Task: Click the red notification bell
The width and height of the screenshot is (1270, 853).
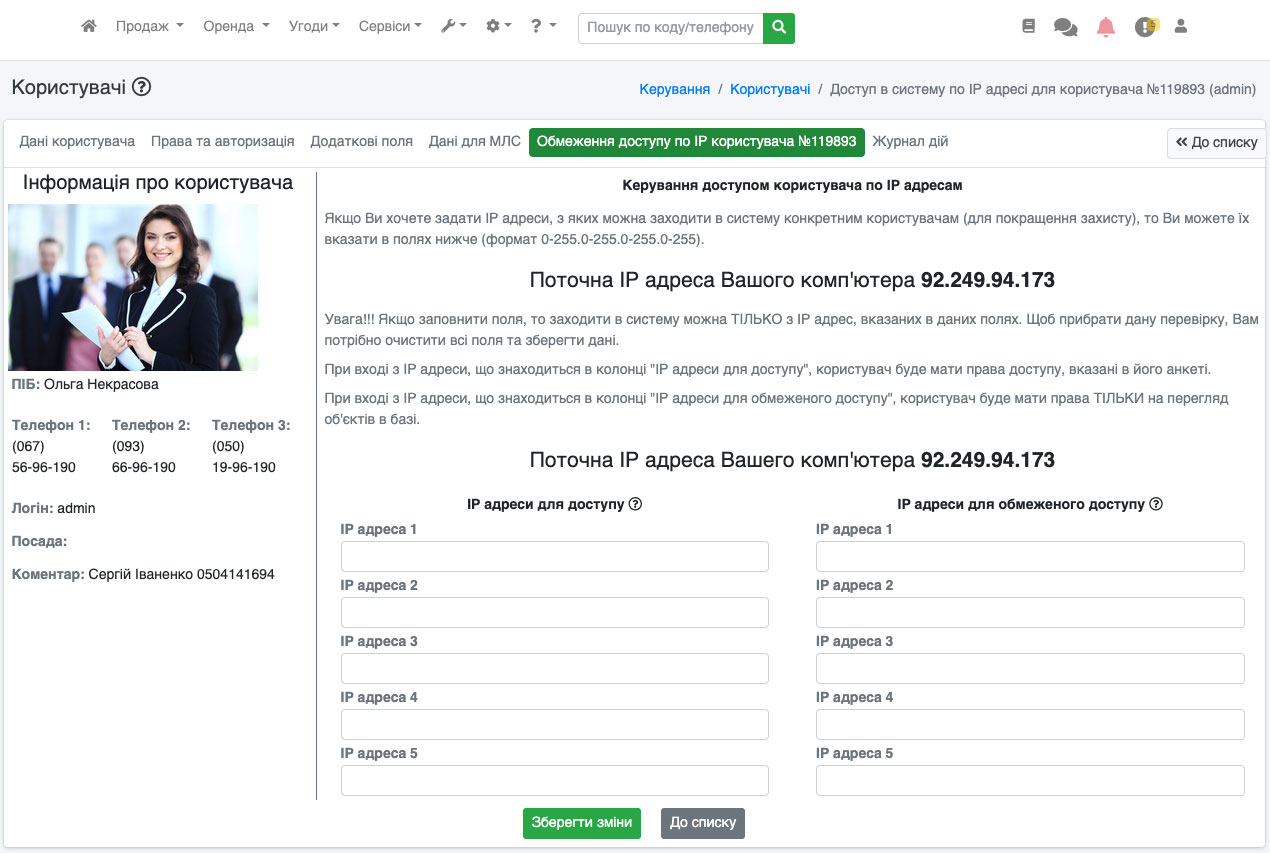Action: (1105, 27)
